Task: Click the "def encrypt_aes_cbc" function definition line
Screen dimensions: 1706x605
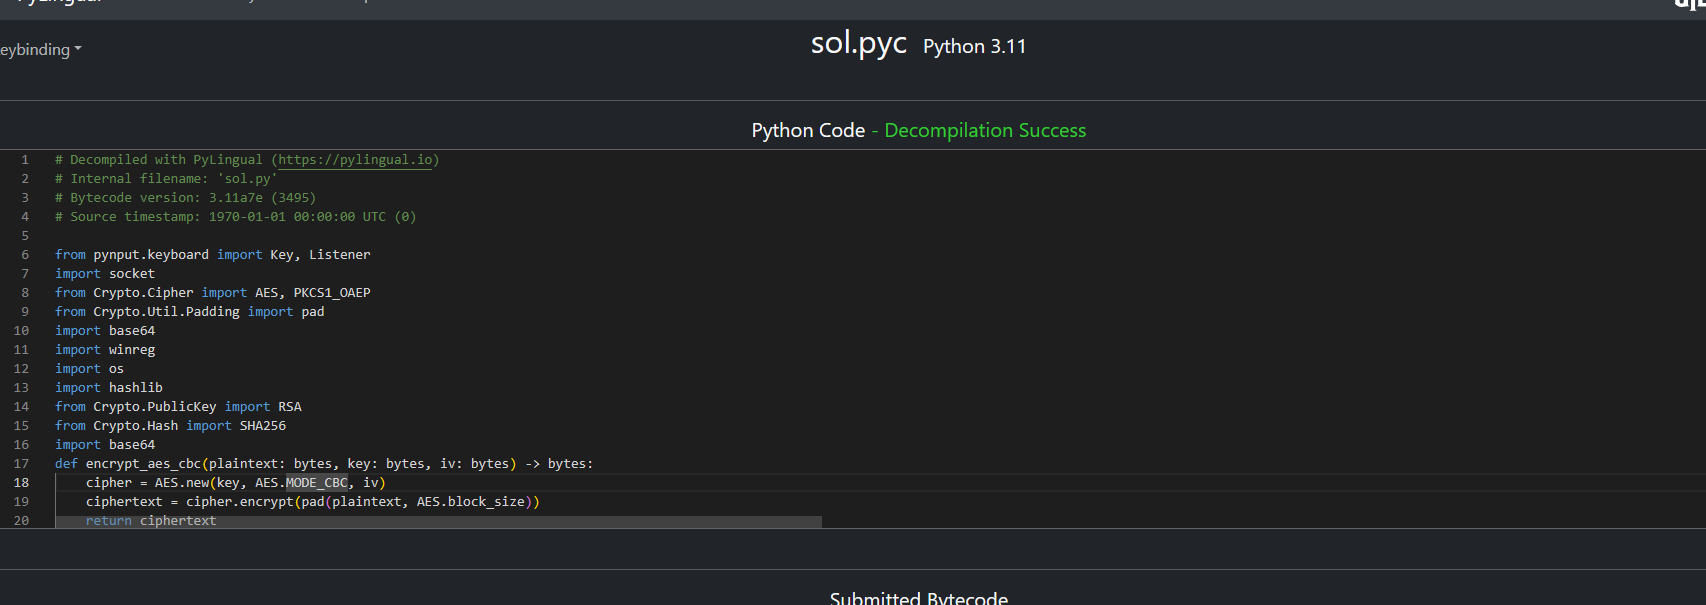Action: tap(324, 464)
